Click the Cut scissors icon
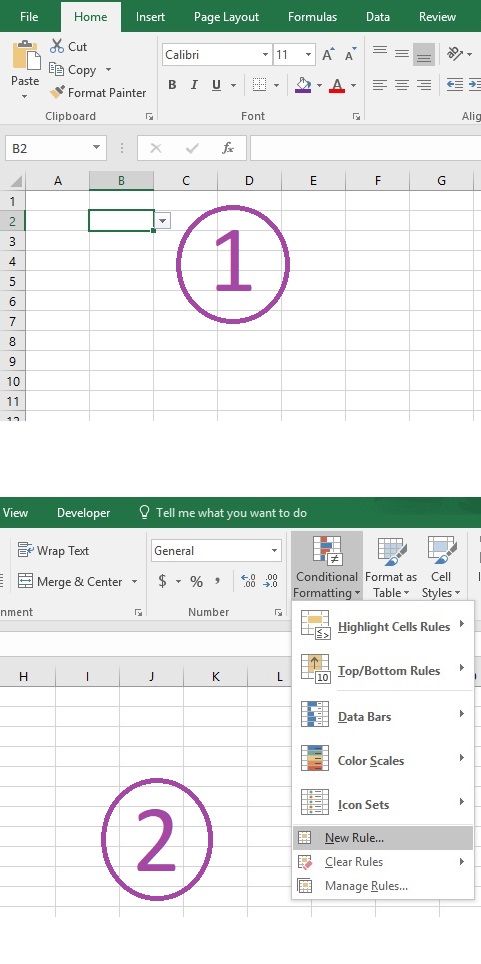The image size is (481, 964). tap(57, 46)
